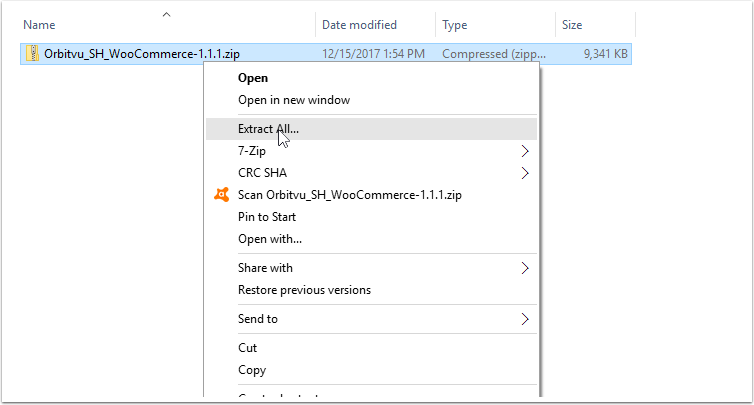Open the Share with submenu entry
Screen dimensions: 754x405
click(x=371, y=268)
